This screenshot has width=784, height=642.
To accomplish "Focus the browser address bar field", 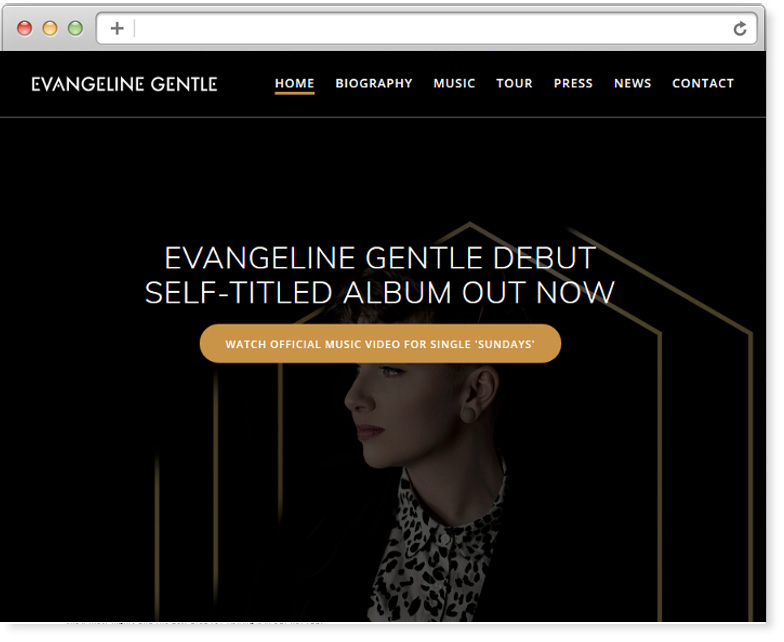I will tap(426, 28).
